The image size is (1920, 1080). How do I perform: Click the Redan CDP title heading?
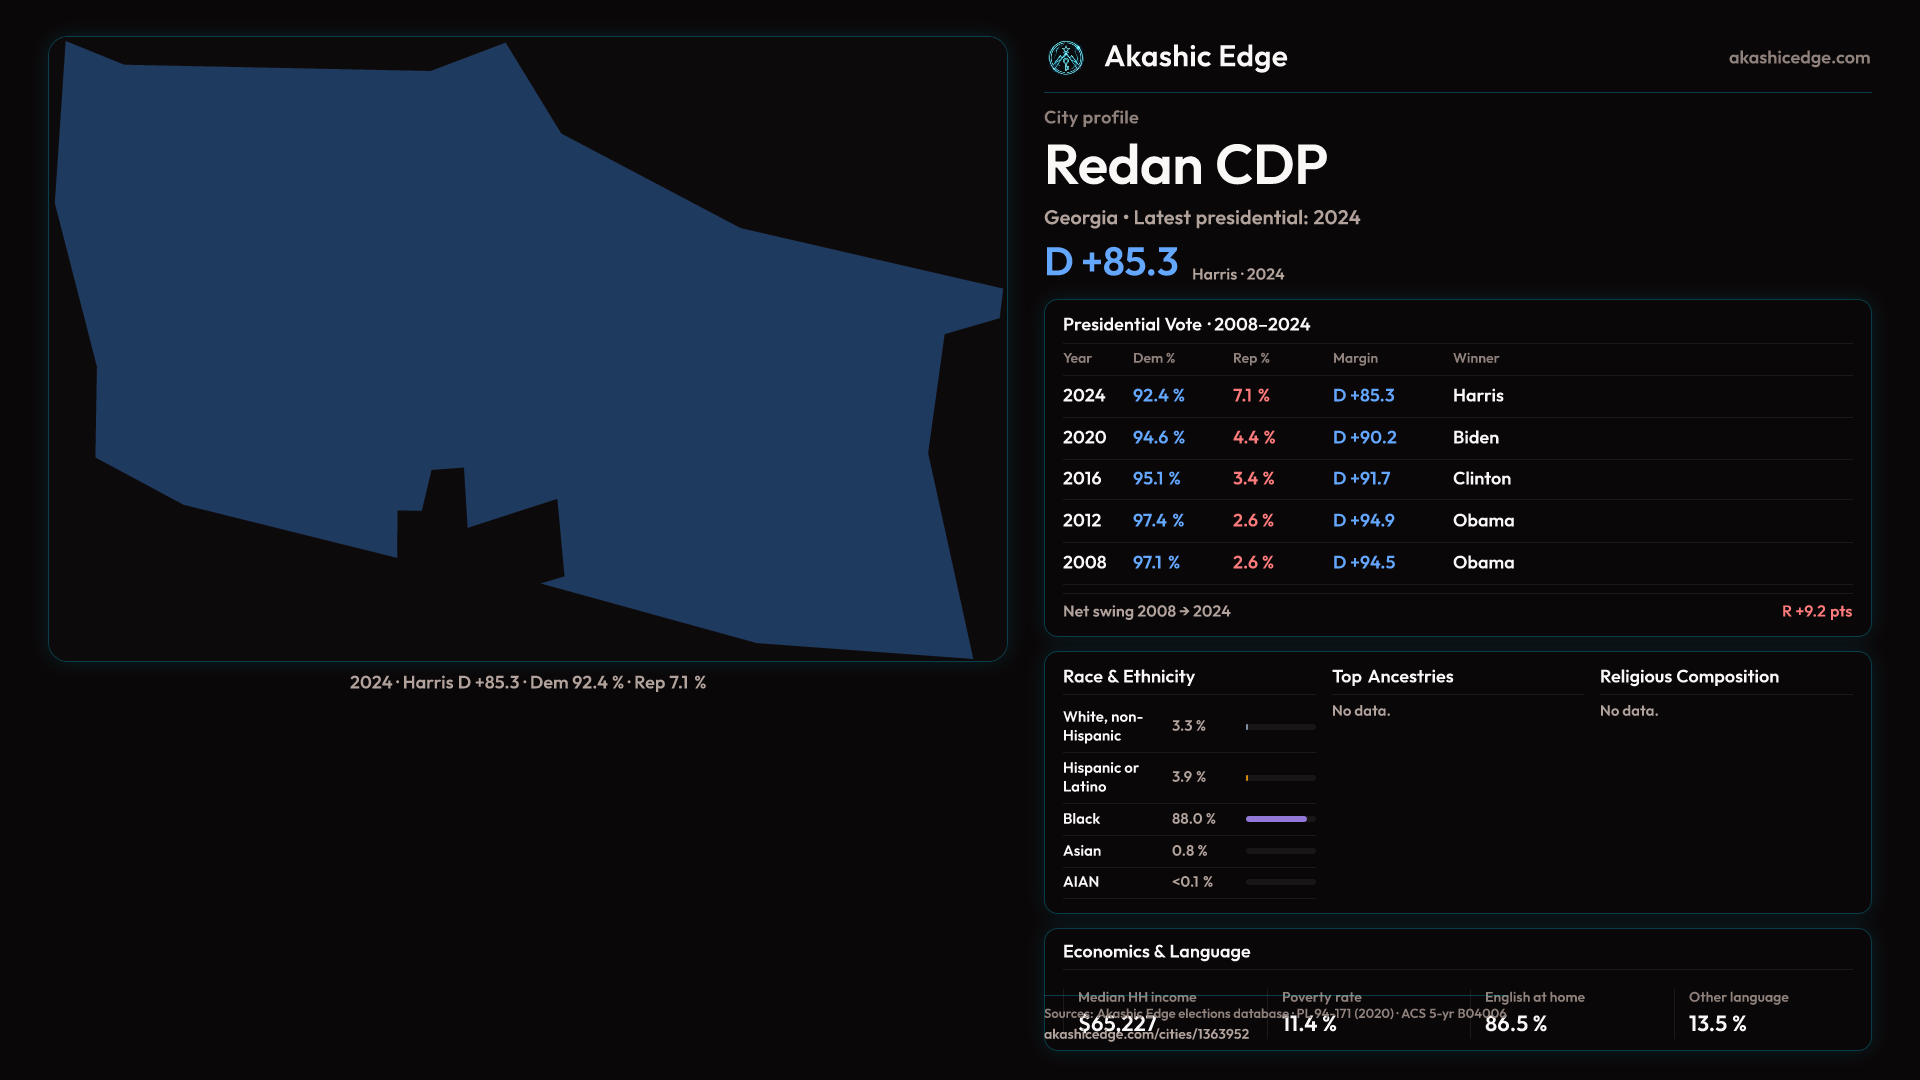(1185, 165)
